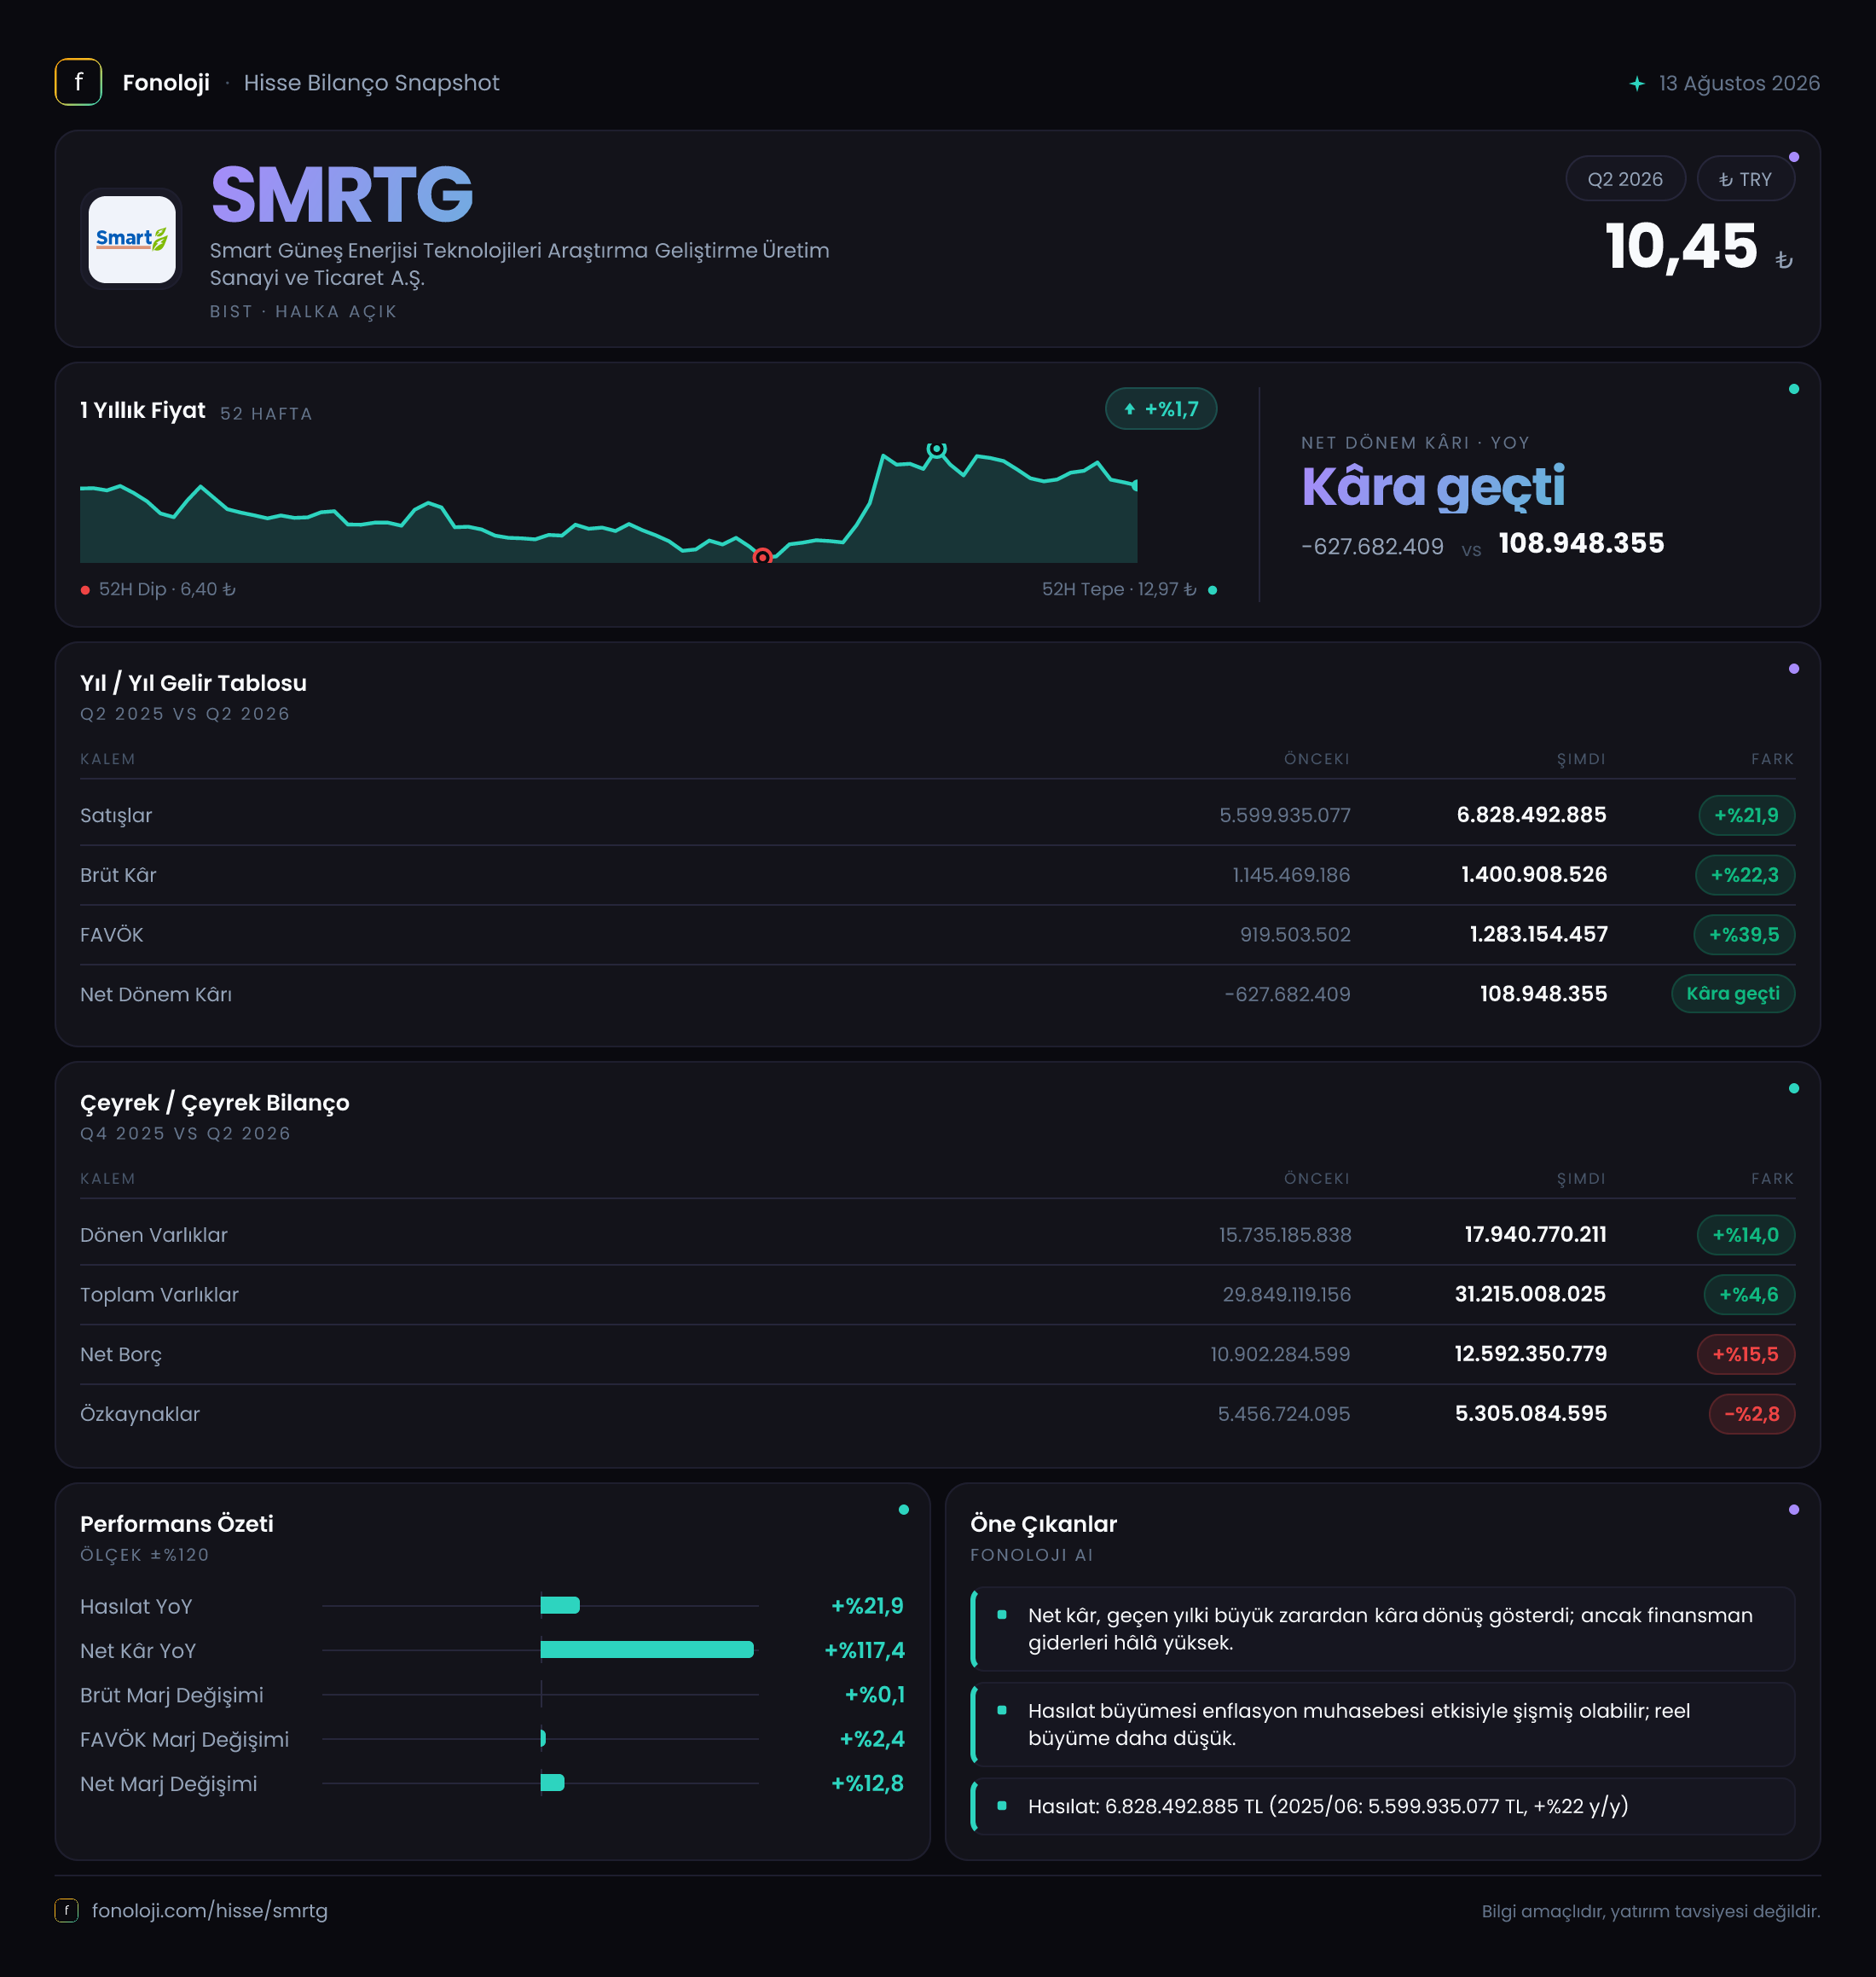This screenshot has width=1876, height=1977.
Task: Click the highlight about enflasyon muhasebesi
Action: coord(1382,1724)
